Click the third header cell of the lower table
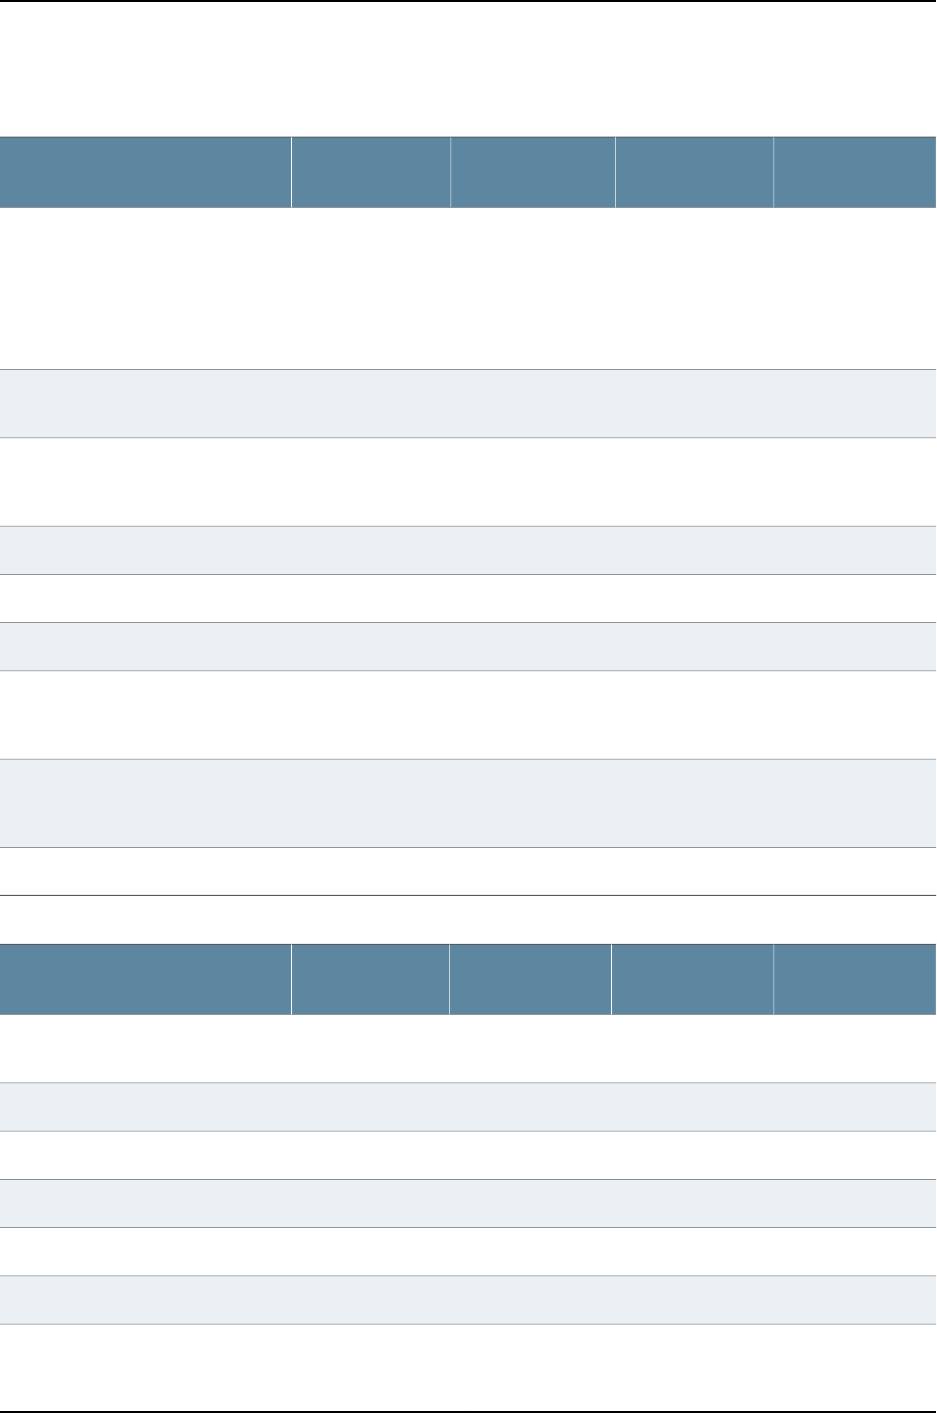Viewport: 937px width, 1413px height. click(x=530, y=979)
